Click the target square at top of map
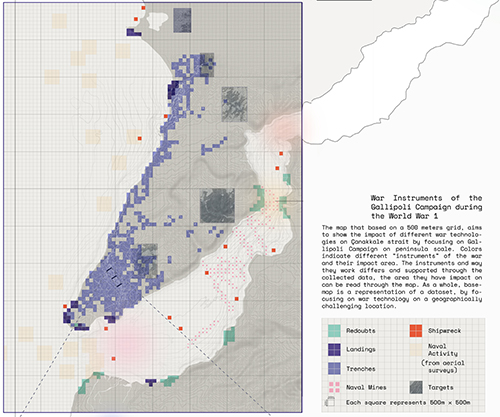Viewport: 500px width, 417px height. [182, 20]
